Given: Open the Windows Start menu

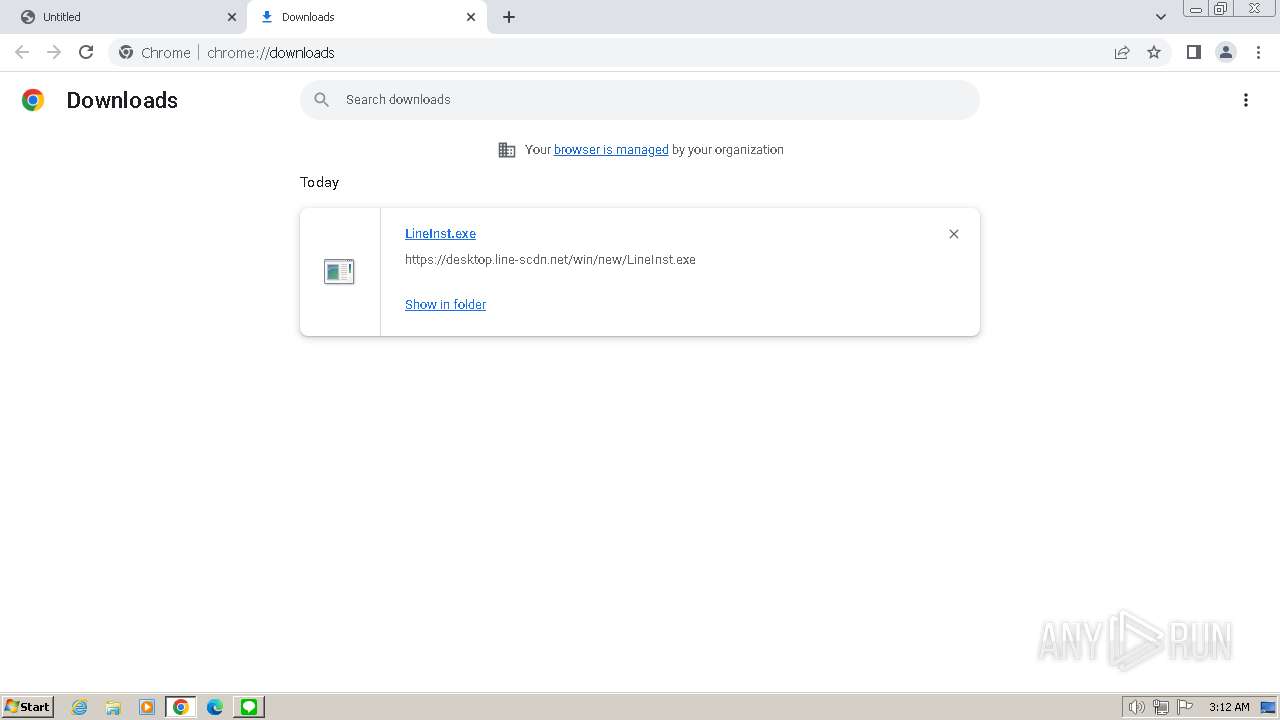Looking at the screenshot, I should (x=28, y=707).
